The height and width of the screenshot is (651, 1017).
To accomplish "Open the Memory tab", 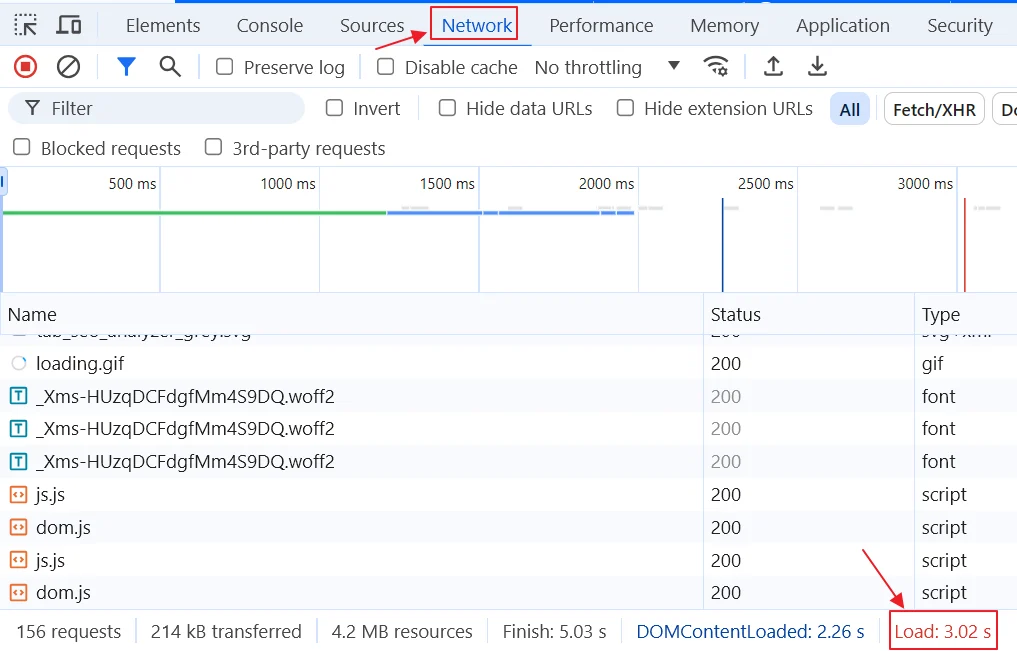I will tap(724, 25).
